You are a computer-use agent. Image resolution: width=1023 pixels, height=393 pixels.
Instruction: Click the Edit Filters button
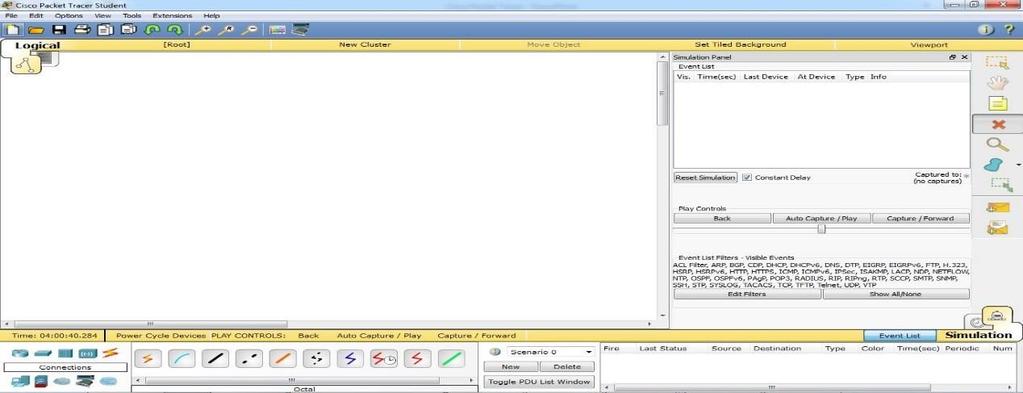tap(747, 294)
